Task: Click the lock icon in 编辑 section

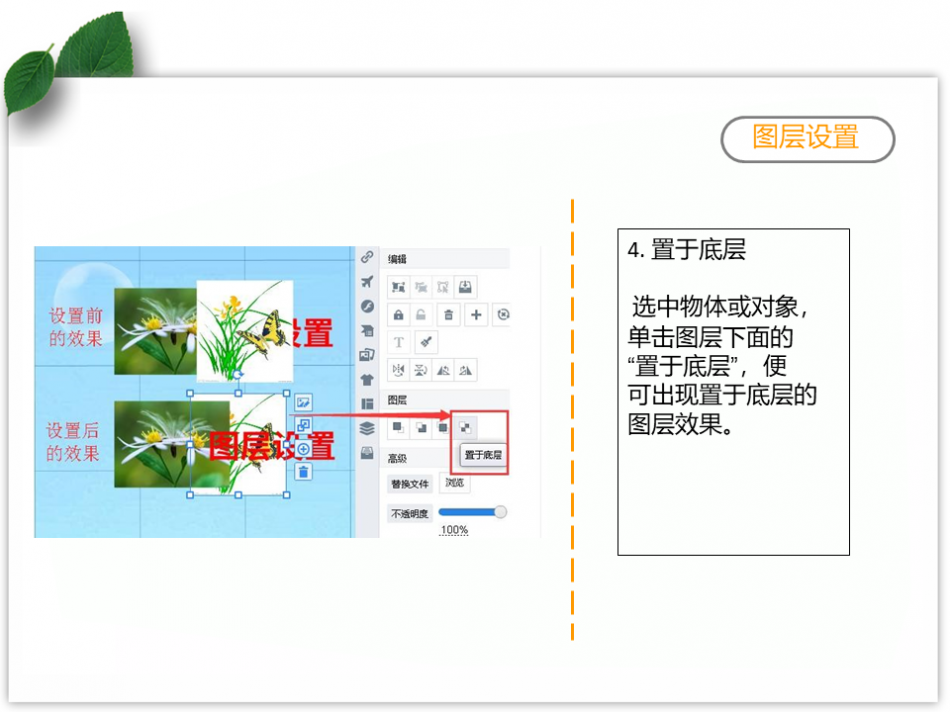Action: click(x=398, y=315)
